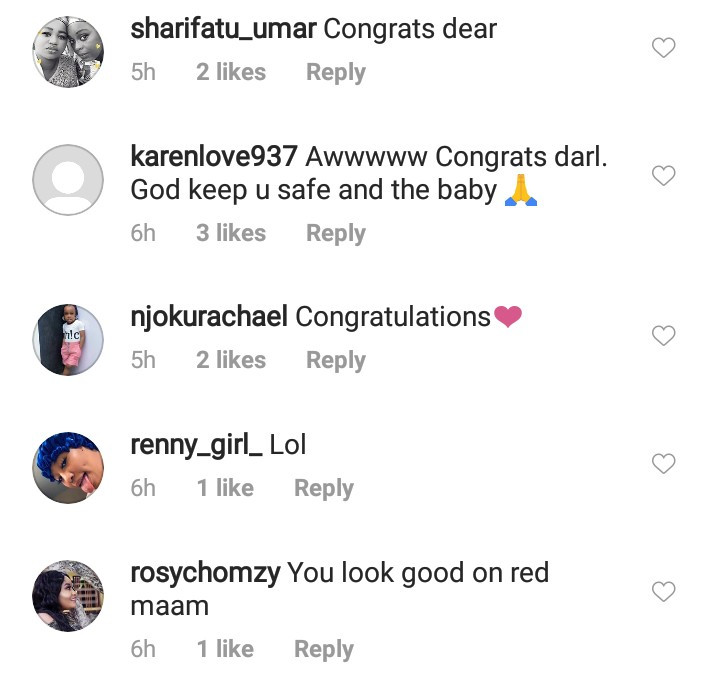This screenshot has width=720, height=679.
Task: View rosychomzy's profile avatar
Action: [68, 596]
